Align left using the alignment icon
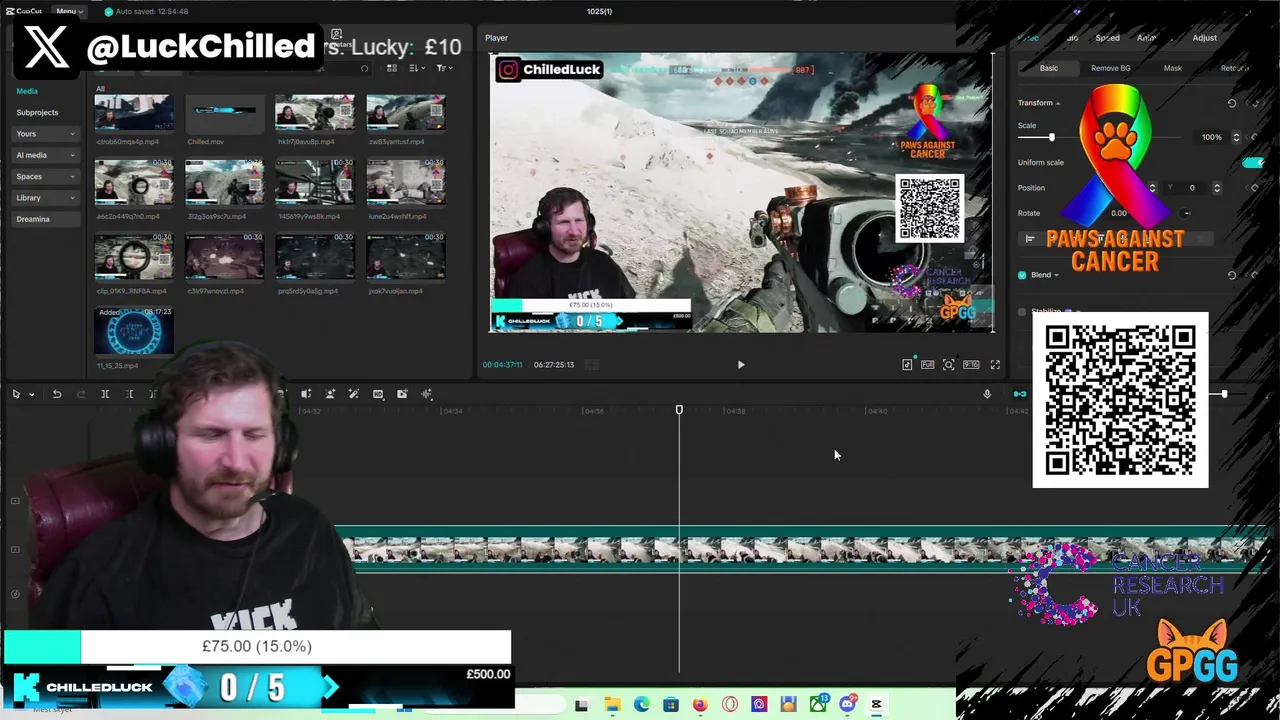This screenshot has width=1280, height=720. click(1030, 239)
